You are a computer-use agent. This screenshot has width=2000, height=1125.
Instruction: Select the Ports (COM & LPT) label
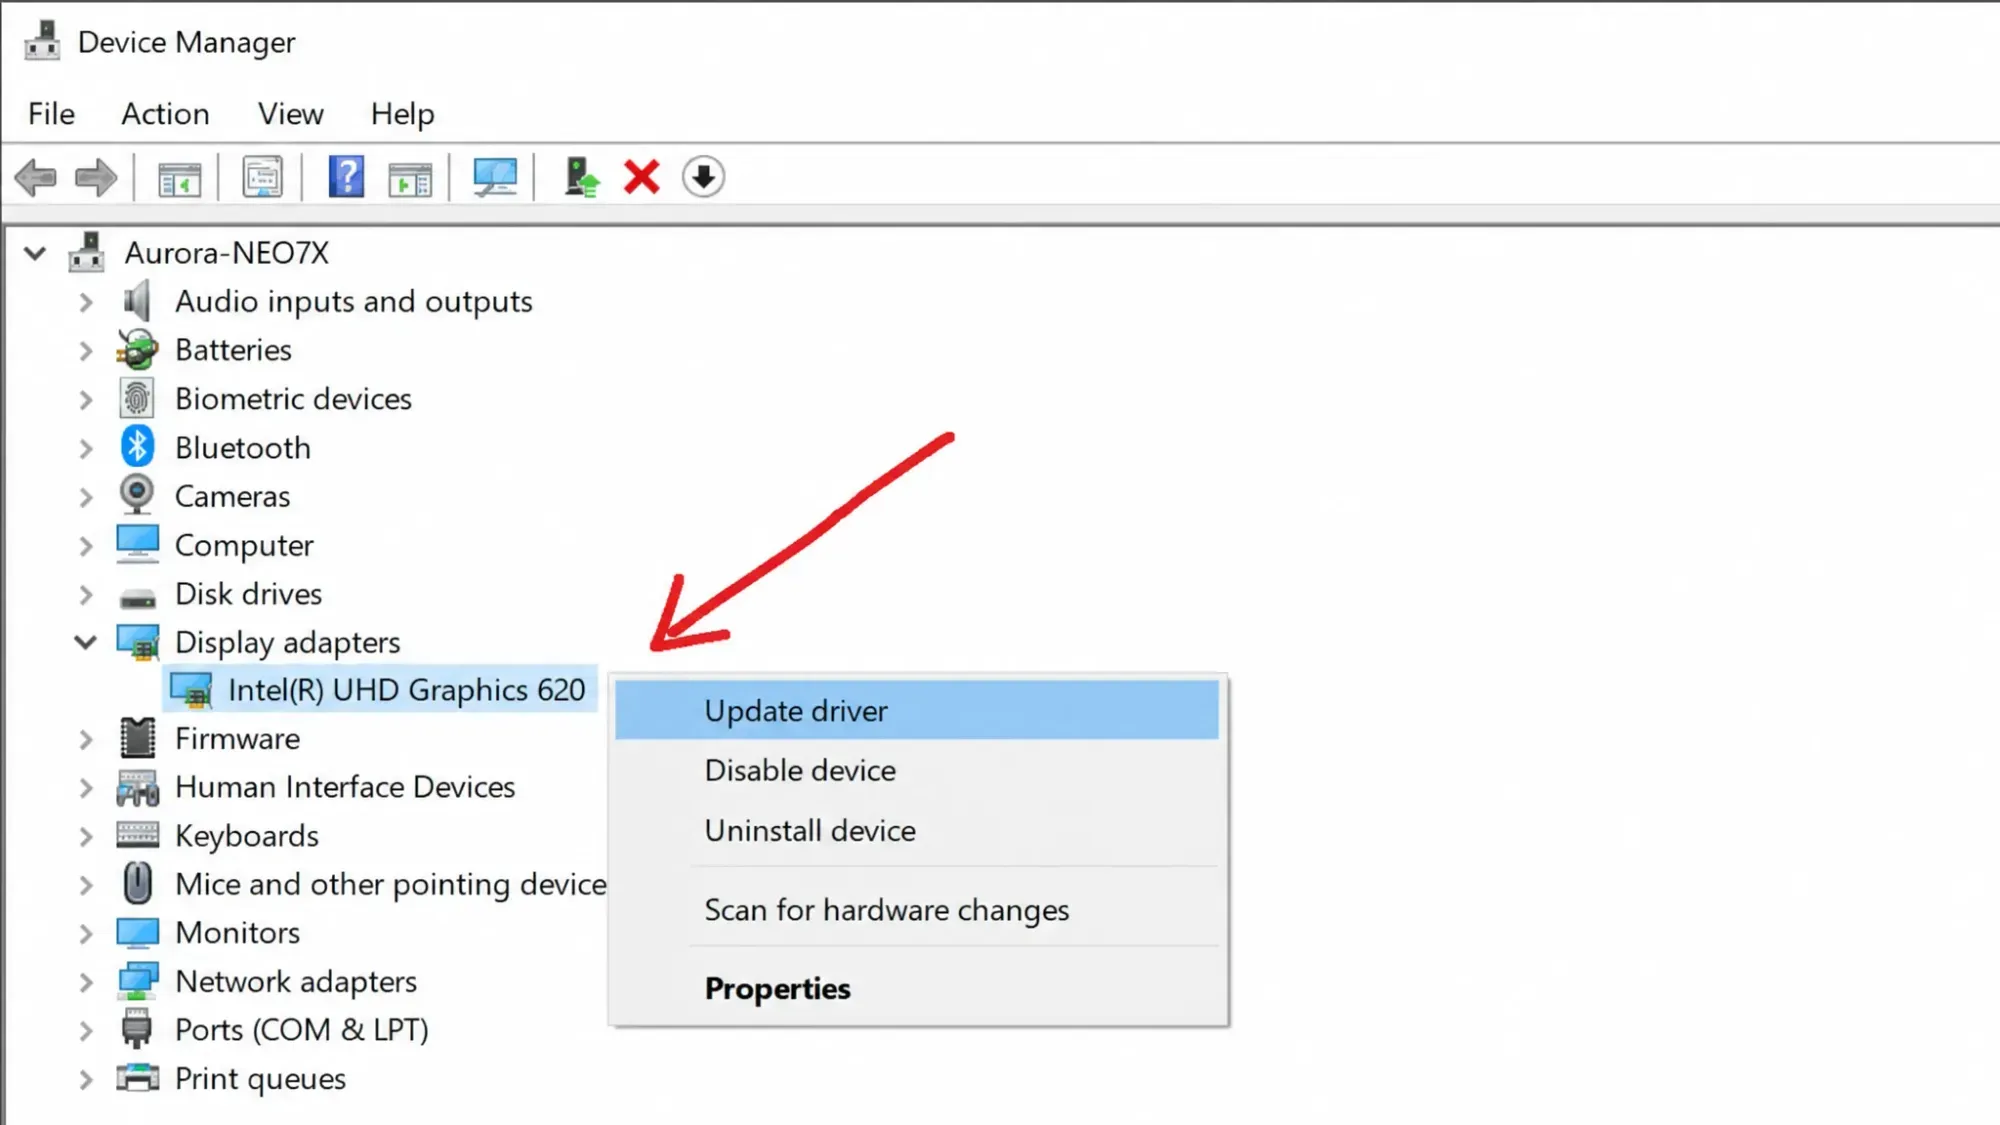tap(301, 1029)
